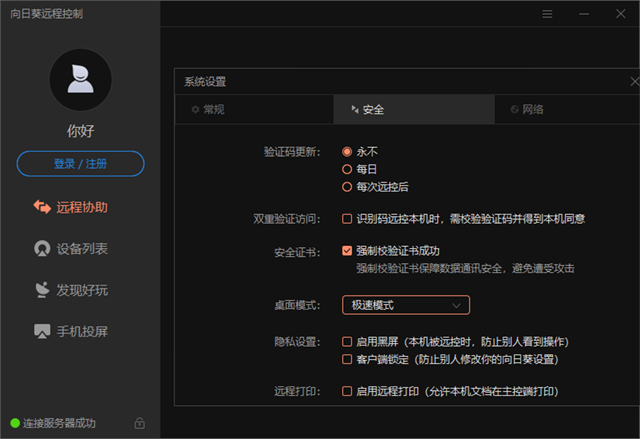Select 永不 for verification code update

point(347,152)
